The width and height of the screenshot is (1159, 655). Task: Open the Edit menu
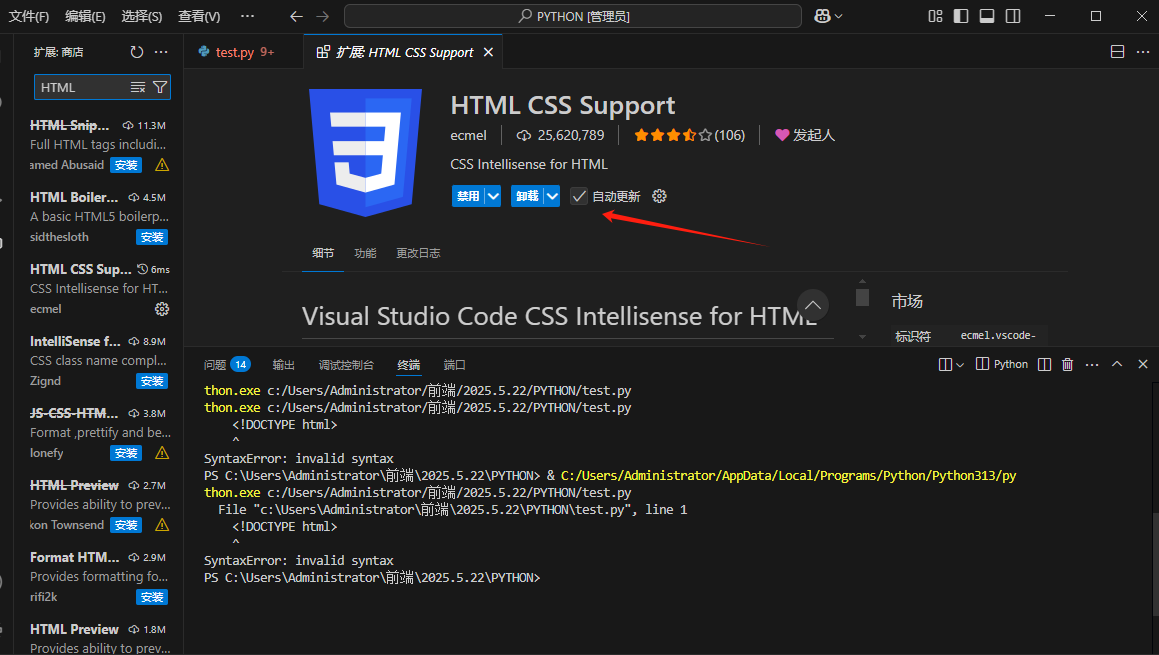click(x=85, y=16)
